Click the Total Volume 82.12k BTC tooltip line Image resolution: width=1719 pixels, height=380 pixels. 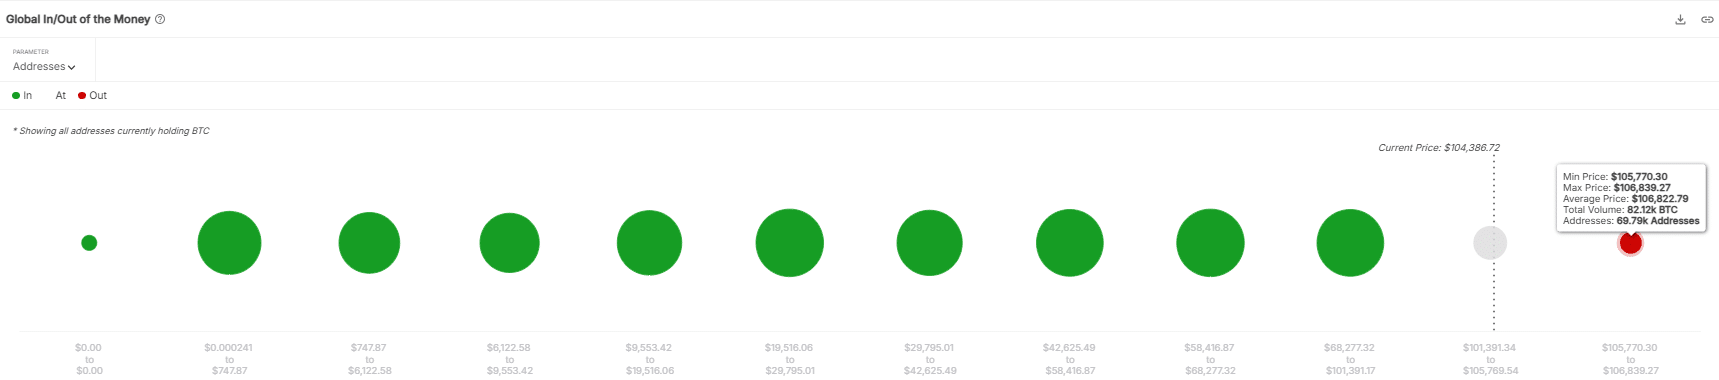[x=1620, y=210]
